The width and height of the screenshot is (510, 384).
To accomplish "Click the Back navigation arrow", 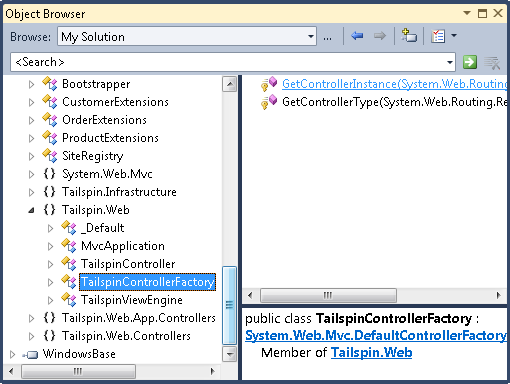I will point(357,36).
